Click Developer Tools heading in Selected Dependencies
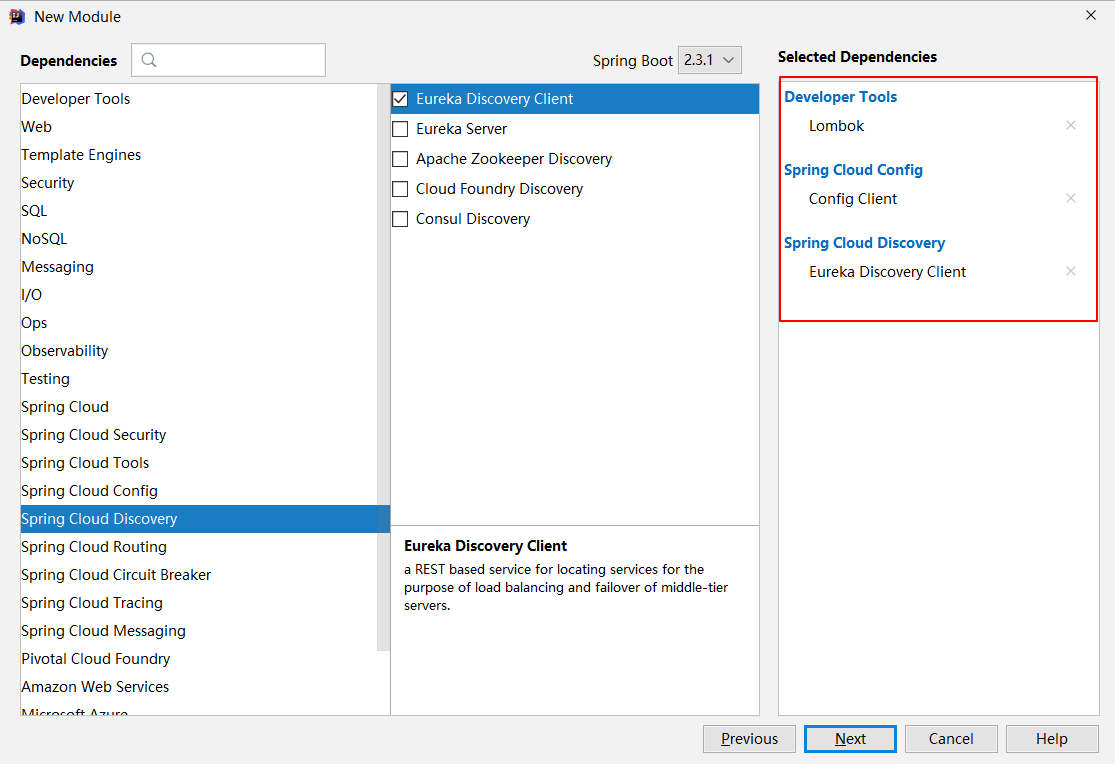Viewport: 1115px width, 764px height. pyautogui.click(x=841, y=97)
